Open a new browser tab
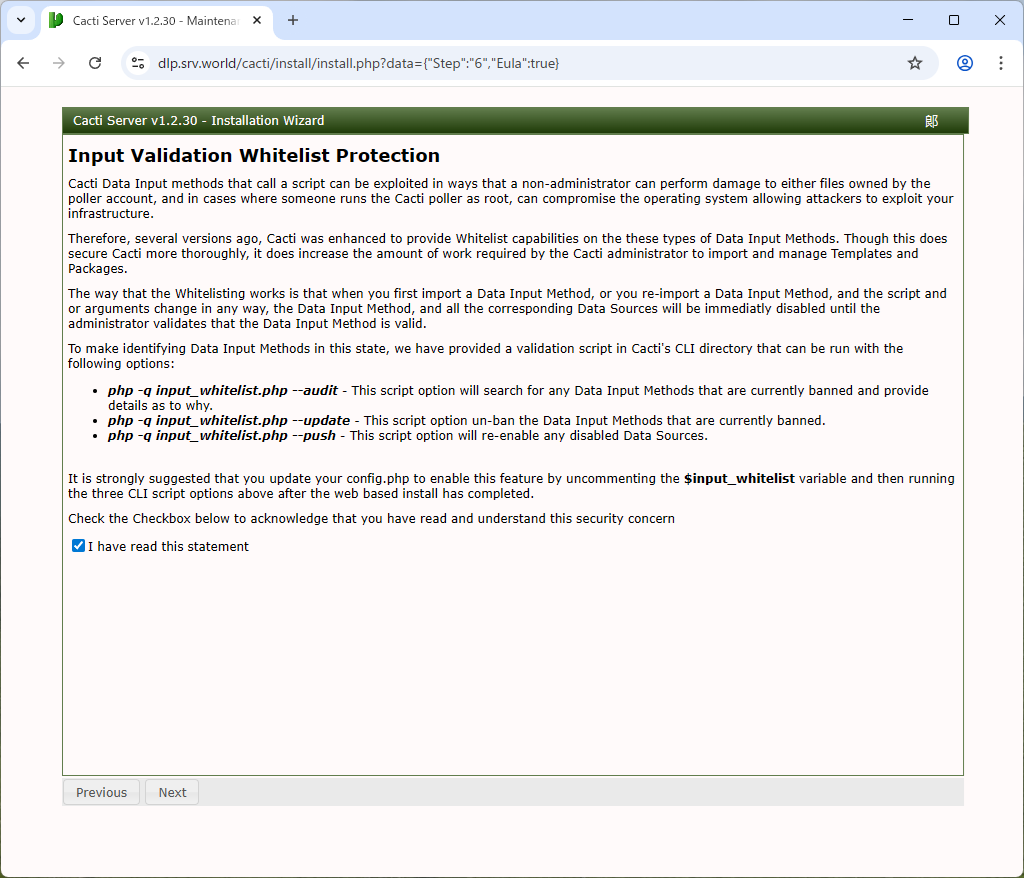This screenshot has height=878, width=1024. 293,20
